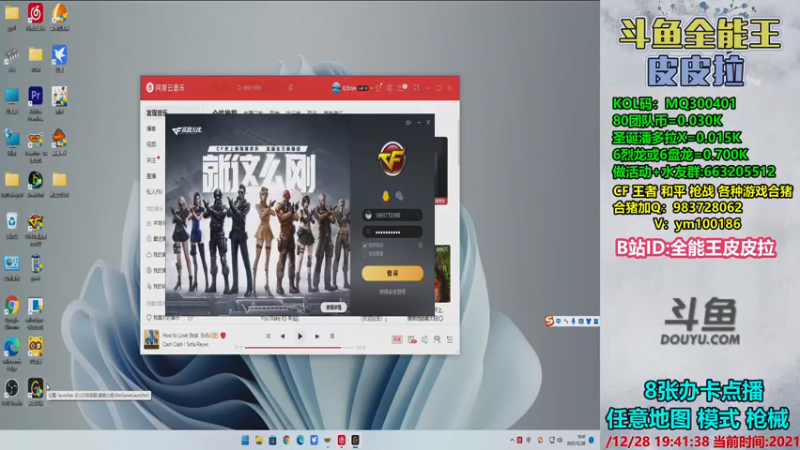Select 私人FM in NetEase sidebar

[154, 192]
